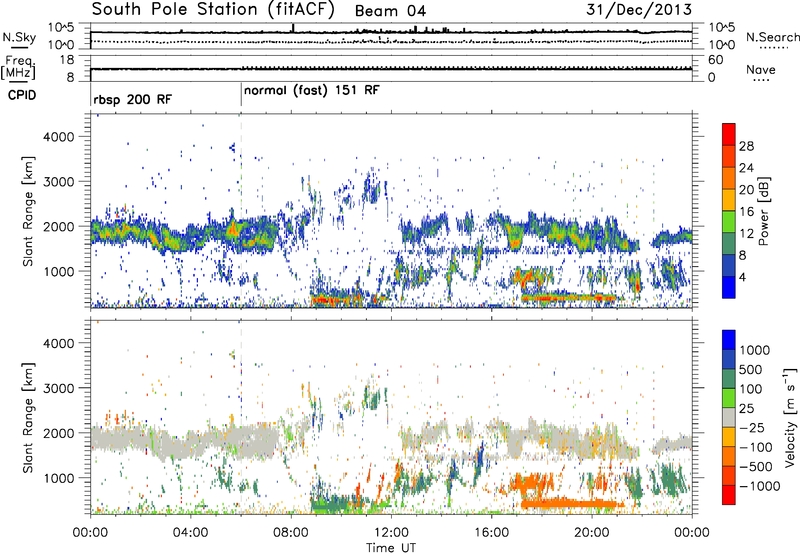This screenshot has height=554, width=800.
Task: Click the '08:00' time axis tick label
Action: point(291,533)
